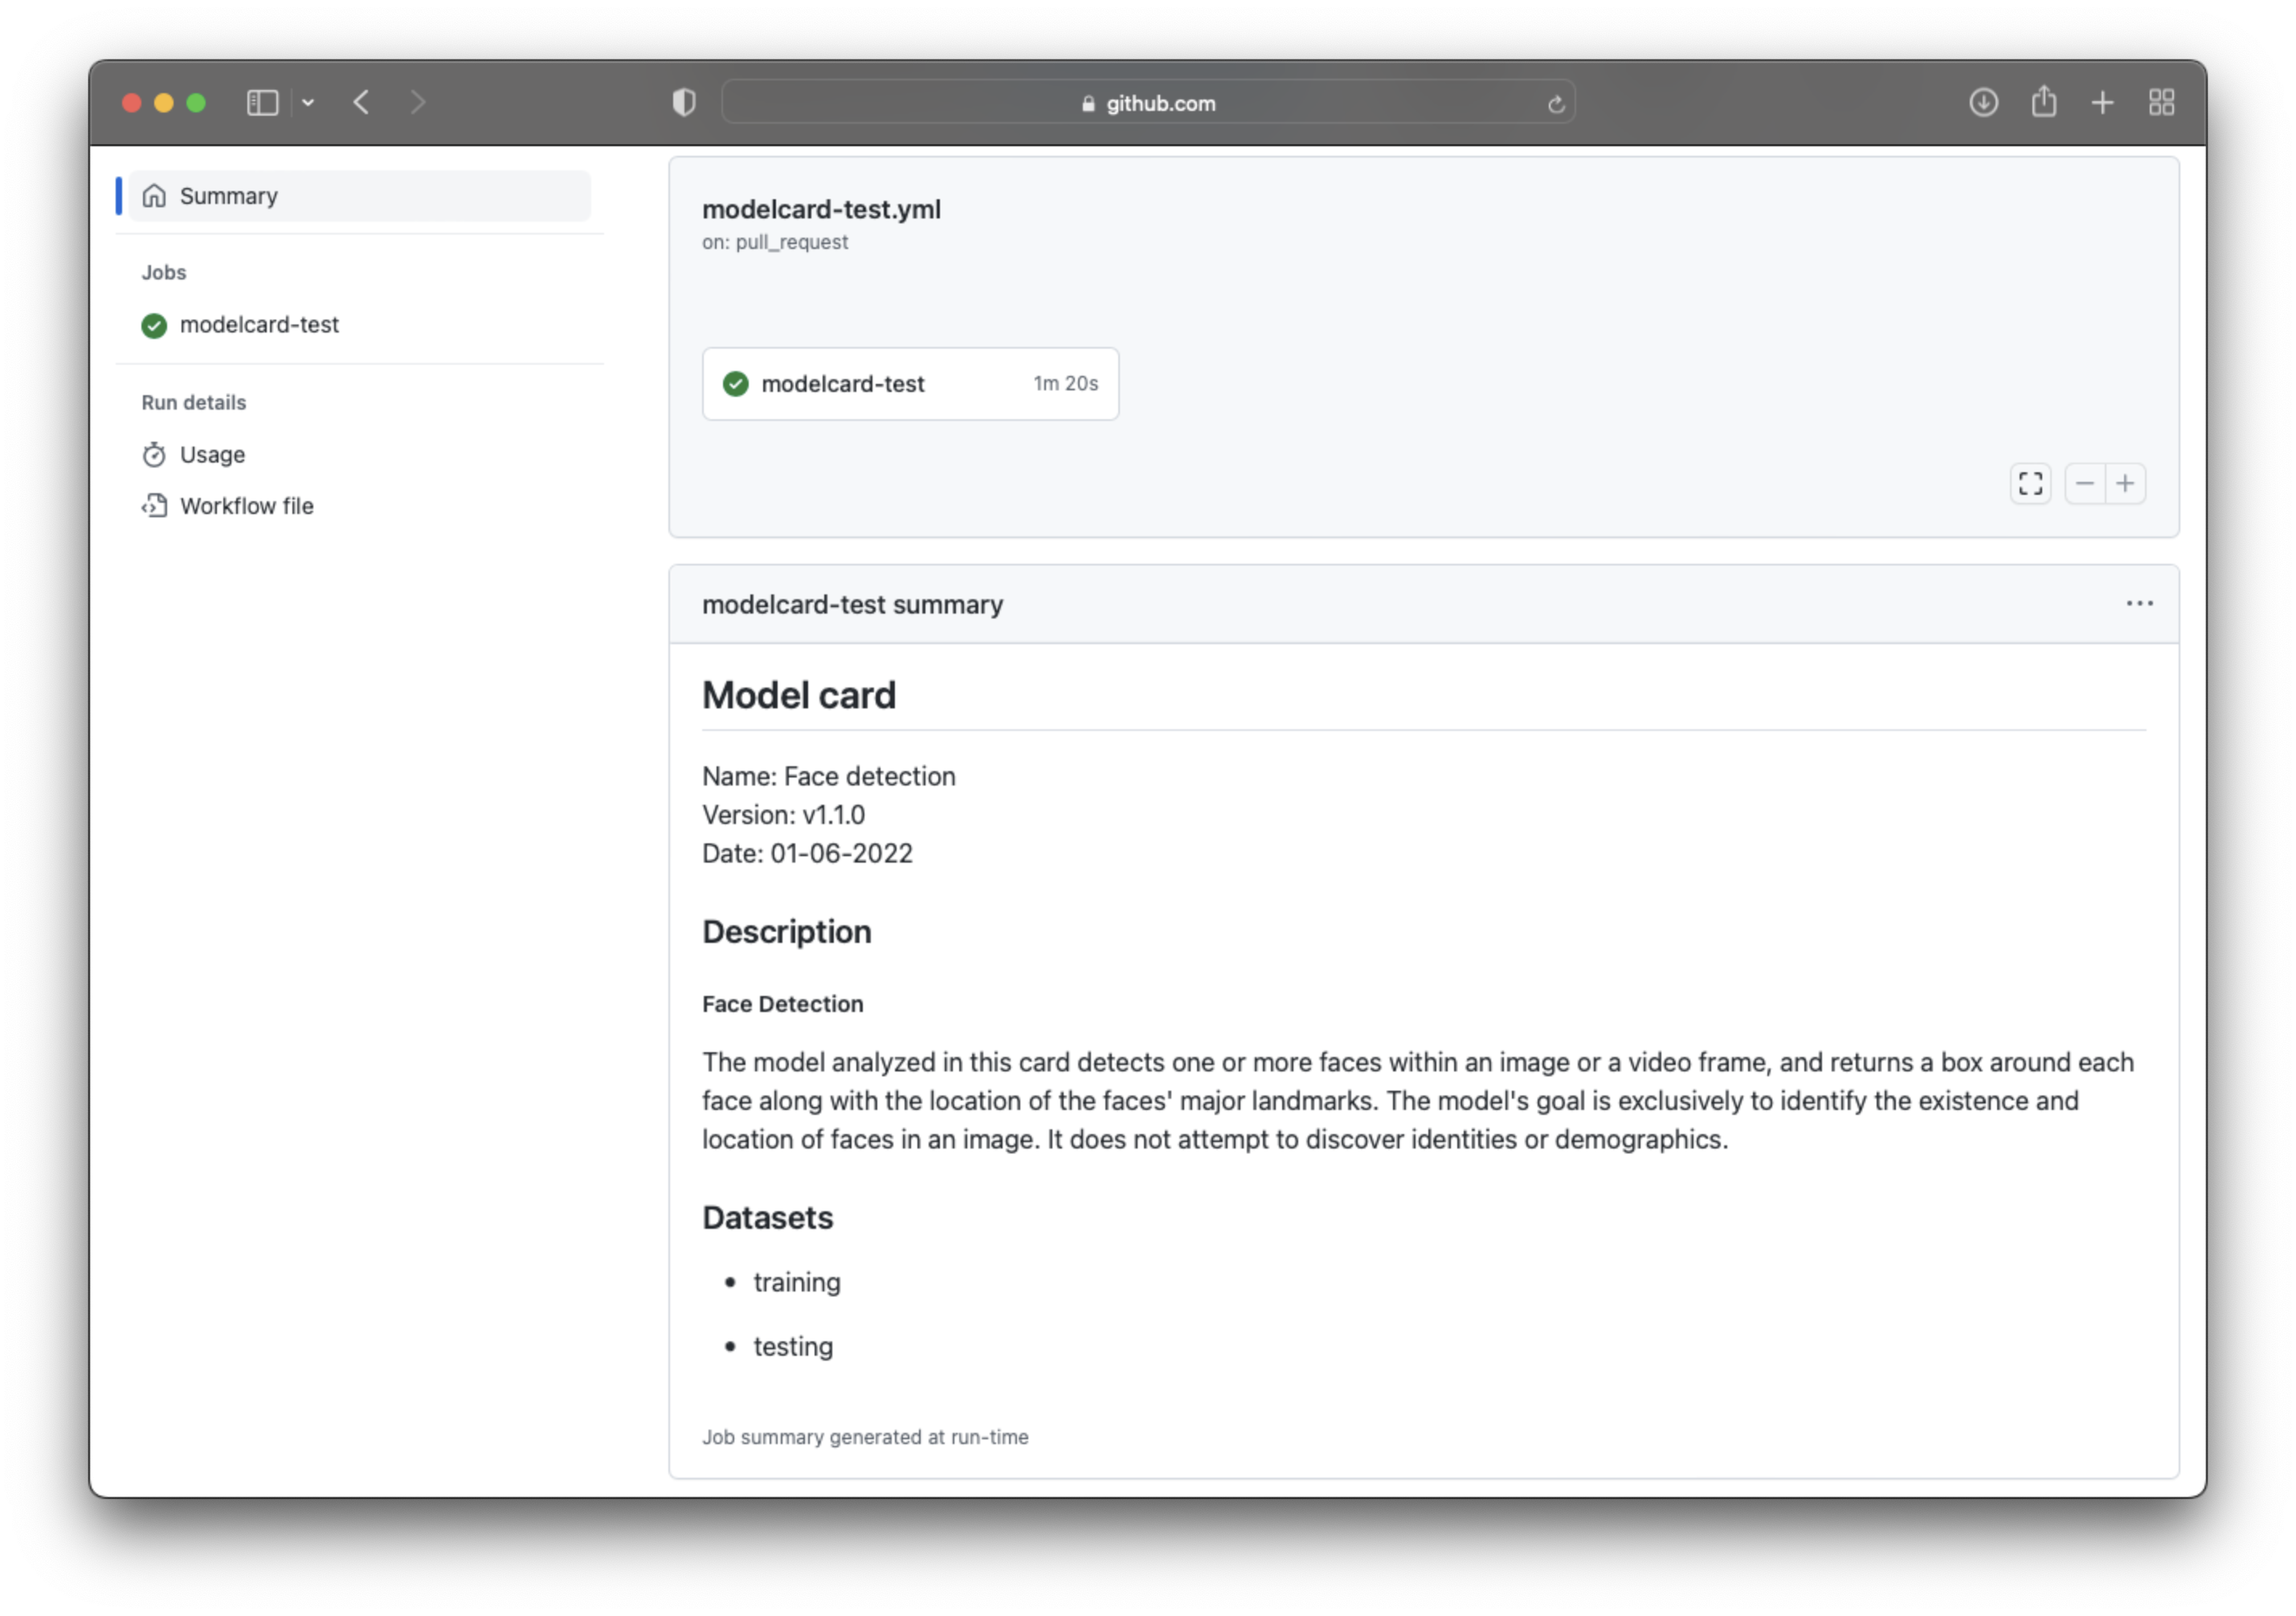The height and width of the screenshot is (1616, 2296).
Task: Go back using the back arrow
Action: point(362,103)
